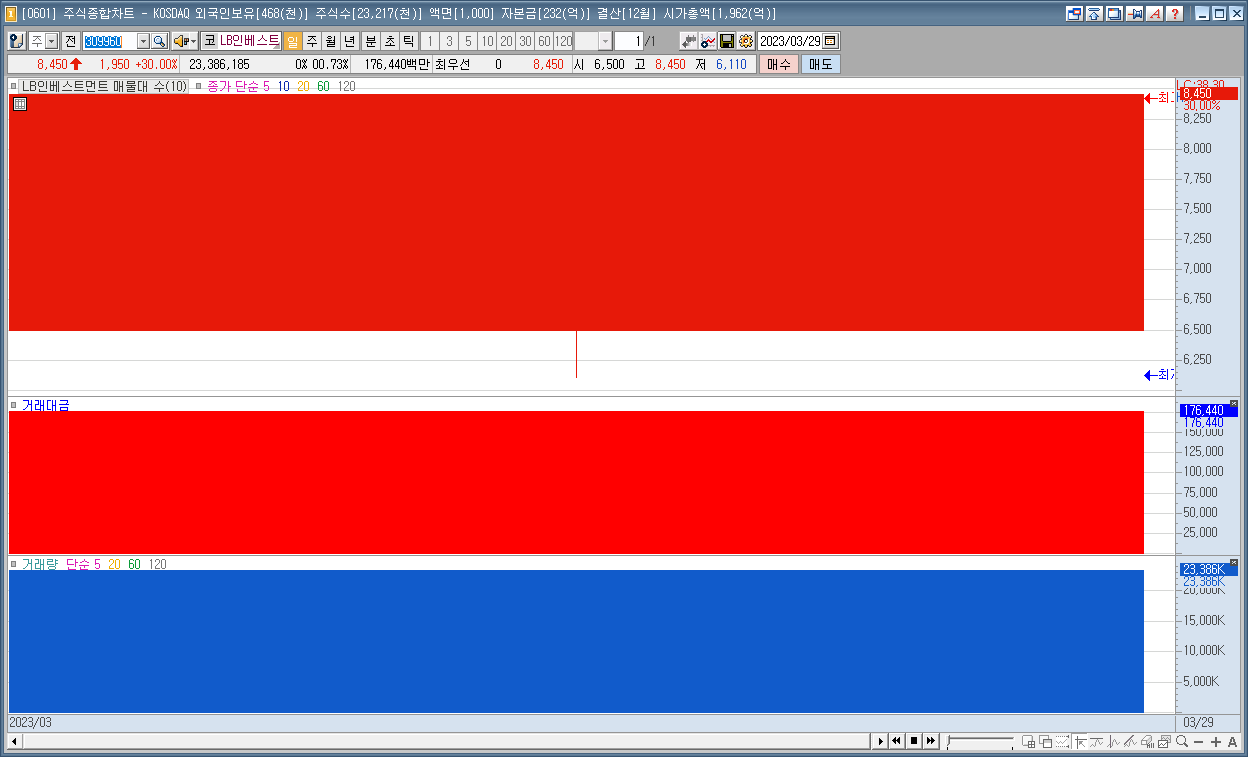Close the 거래량 panel with its corner X
This screenshot has height=757, width=1248.
tap(1233, 562)
